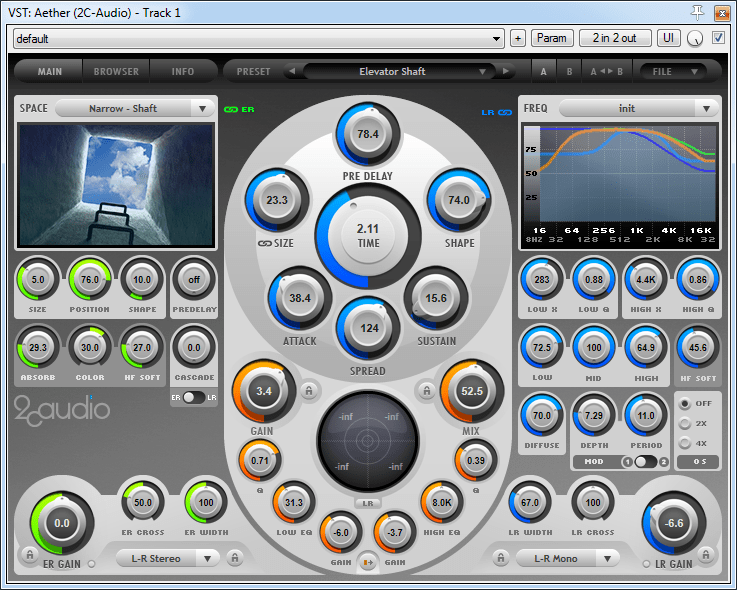Click the lock icon beside LR GAIN
The image size is (737, 590).
tap(706, 555)
